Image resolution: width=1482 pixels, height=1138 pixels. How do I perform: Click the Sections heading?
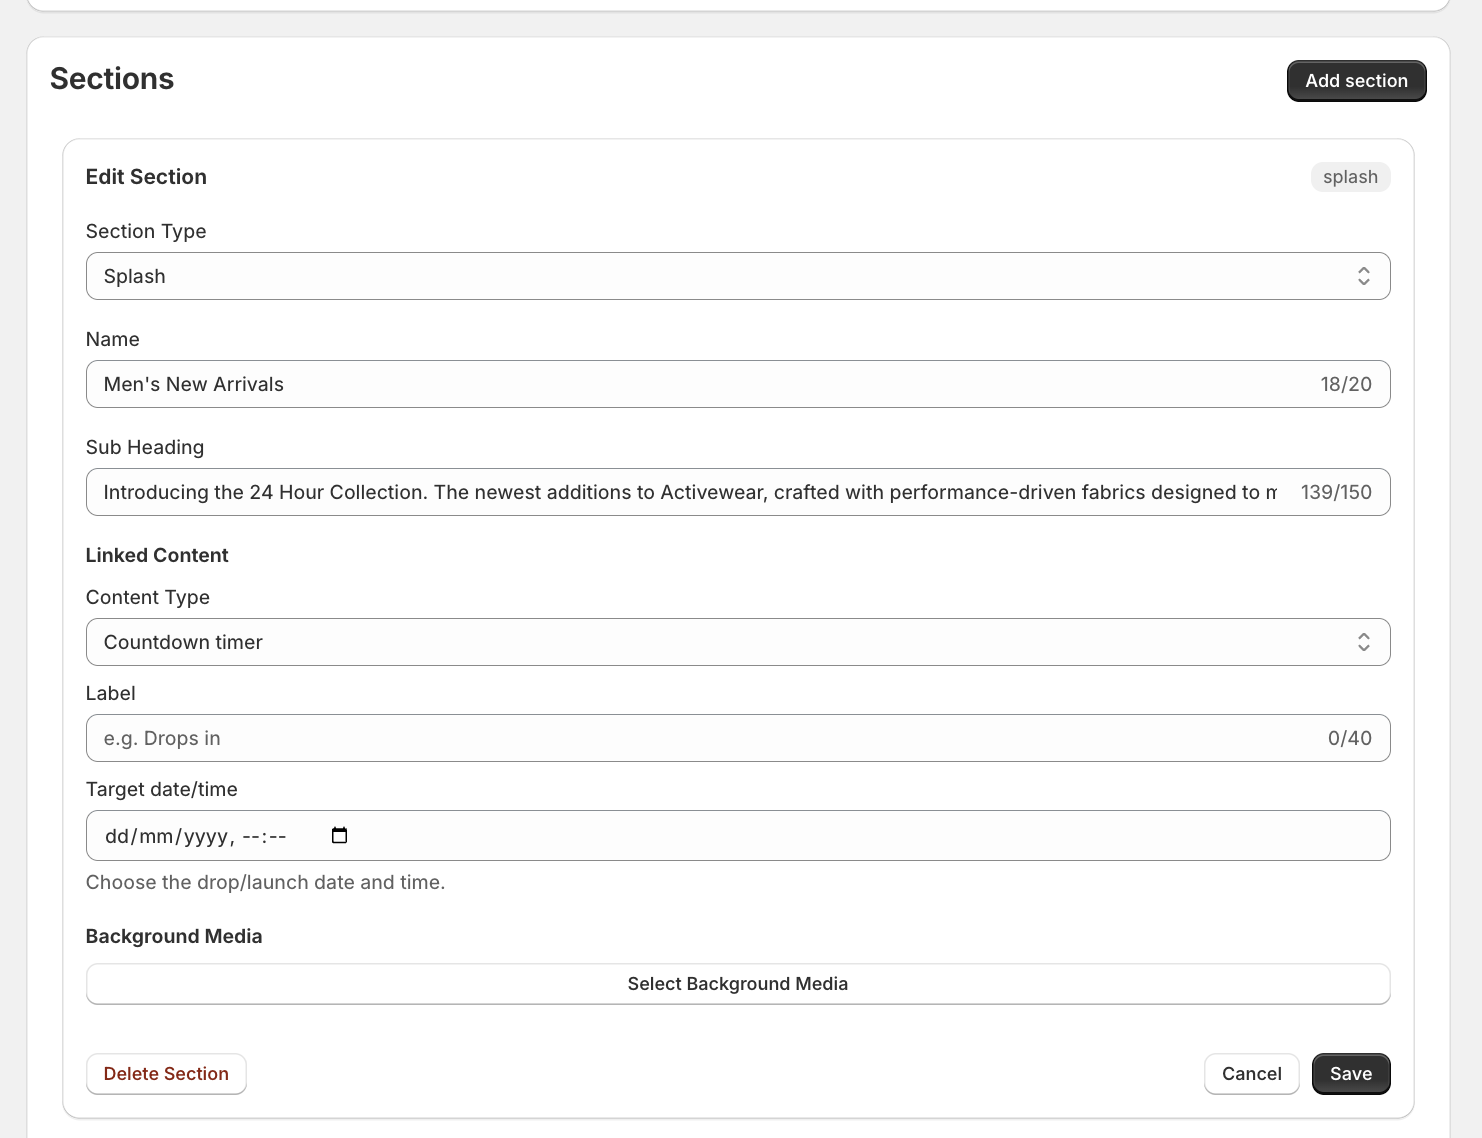(x=112, y=78)
